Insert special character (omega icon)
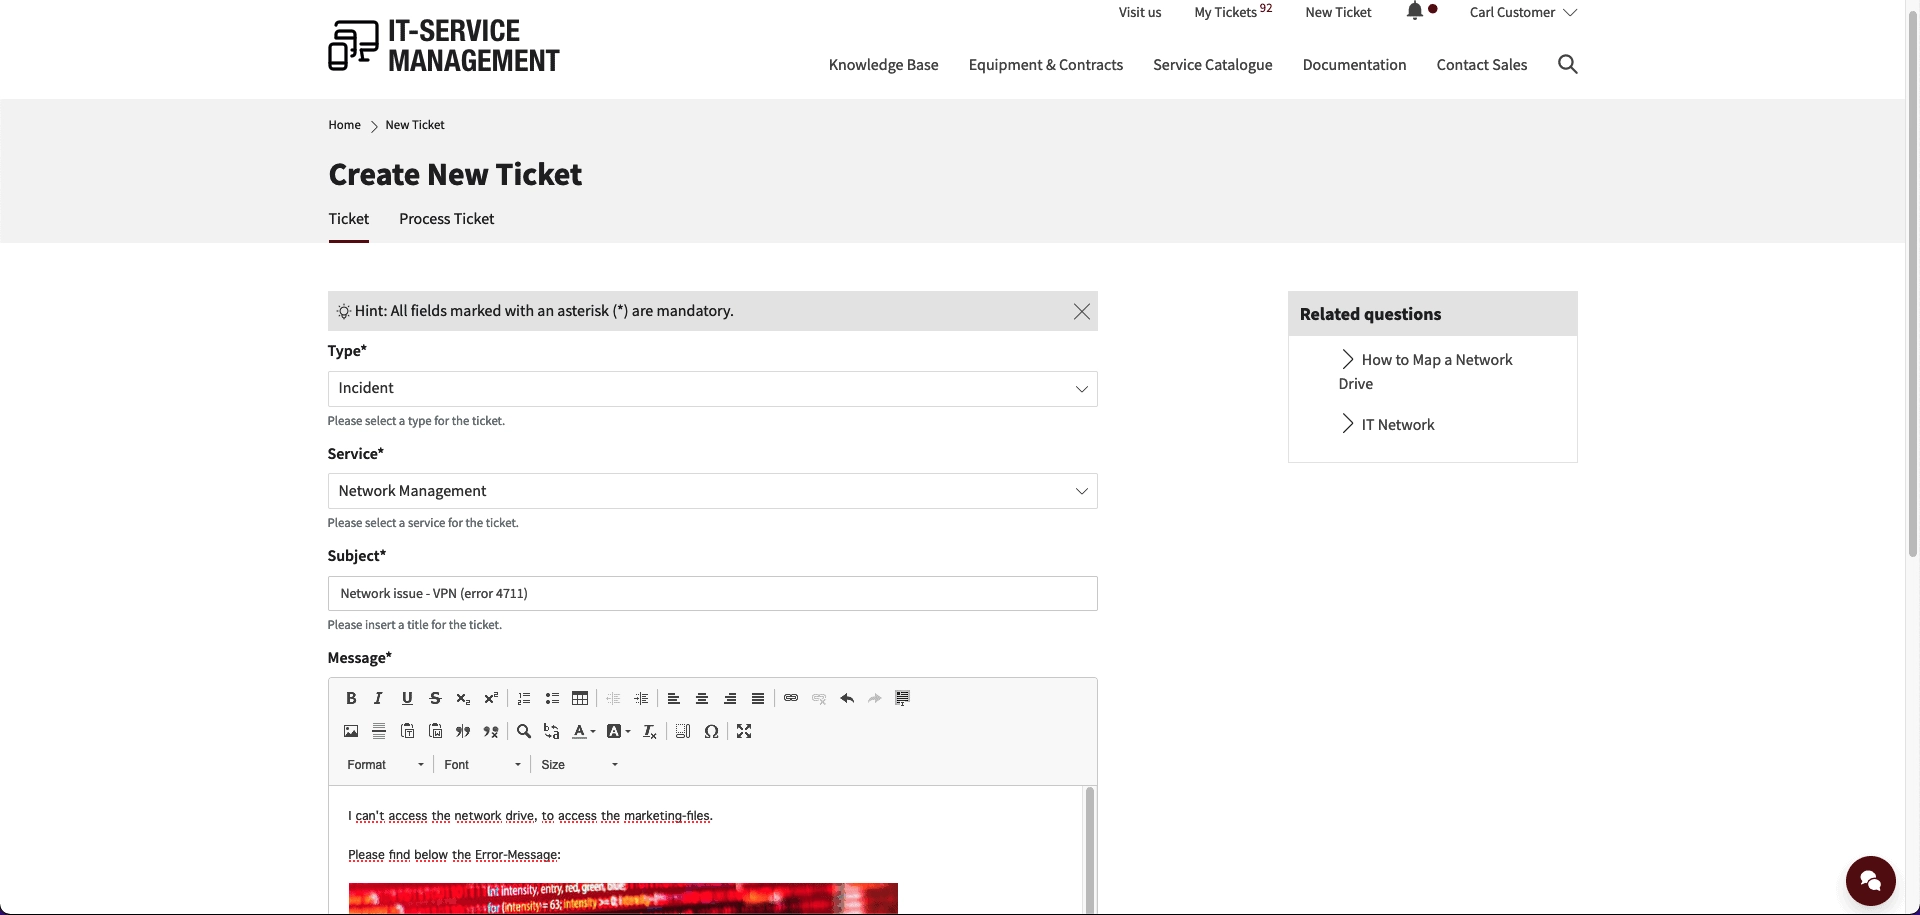The image size is (1920, 915). (x=711, y=731)
